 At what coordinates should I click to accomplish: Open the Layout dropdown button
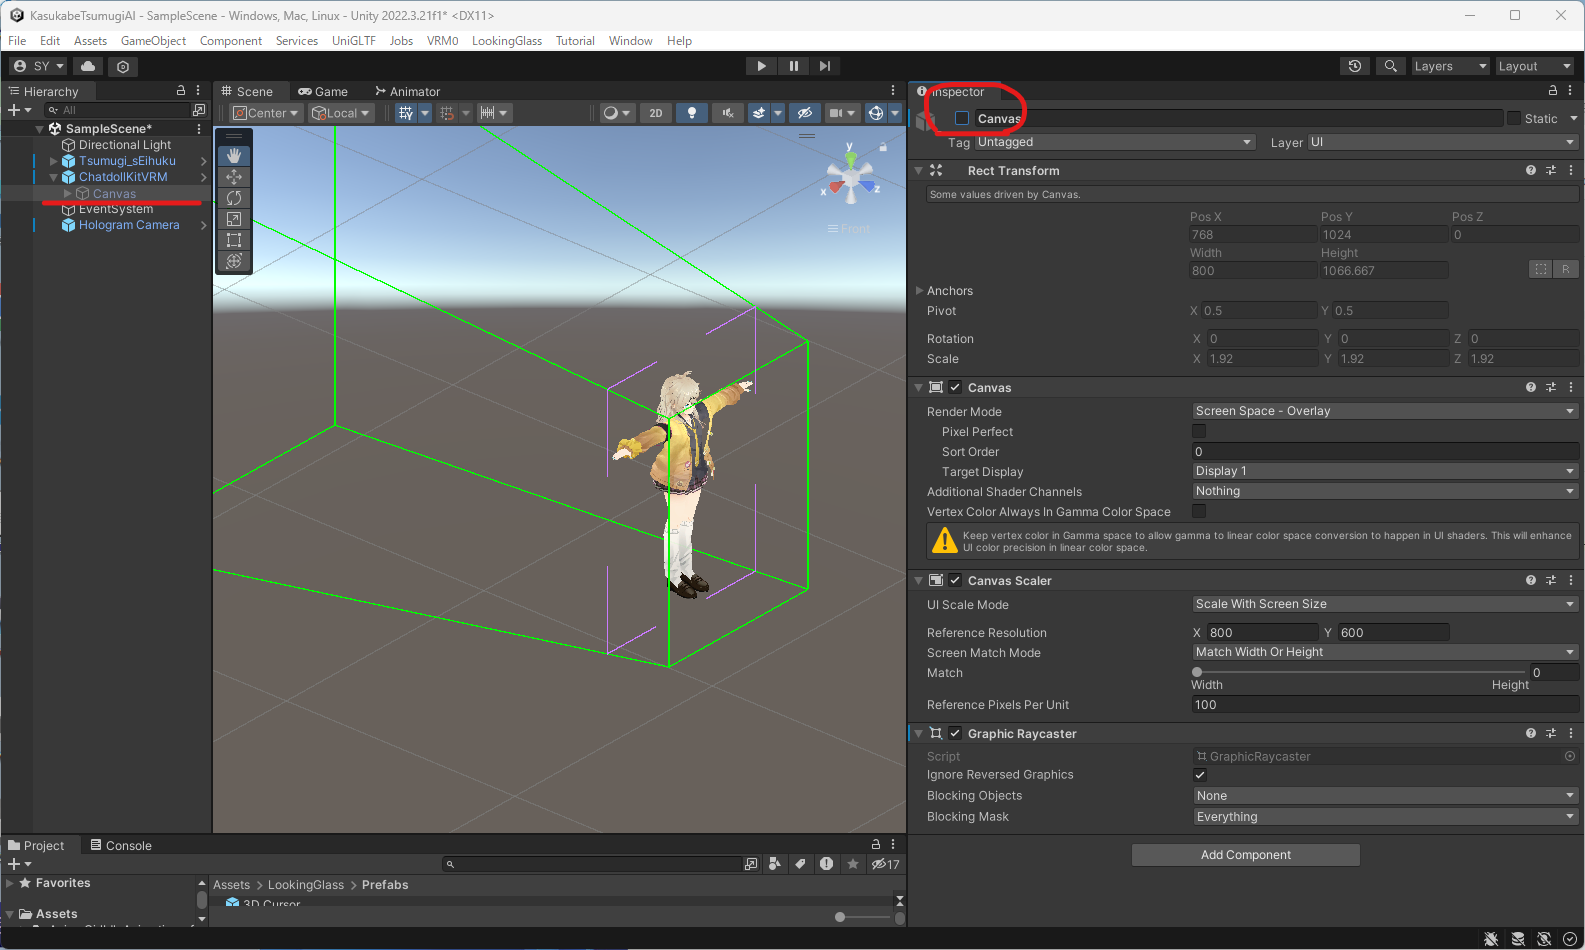coord(1535,66)
